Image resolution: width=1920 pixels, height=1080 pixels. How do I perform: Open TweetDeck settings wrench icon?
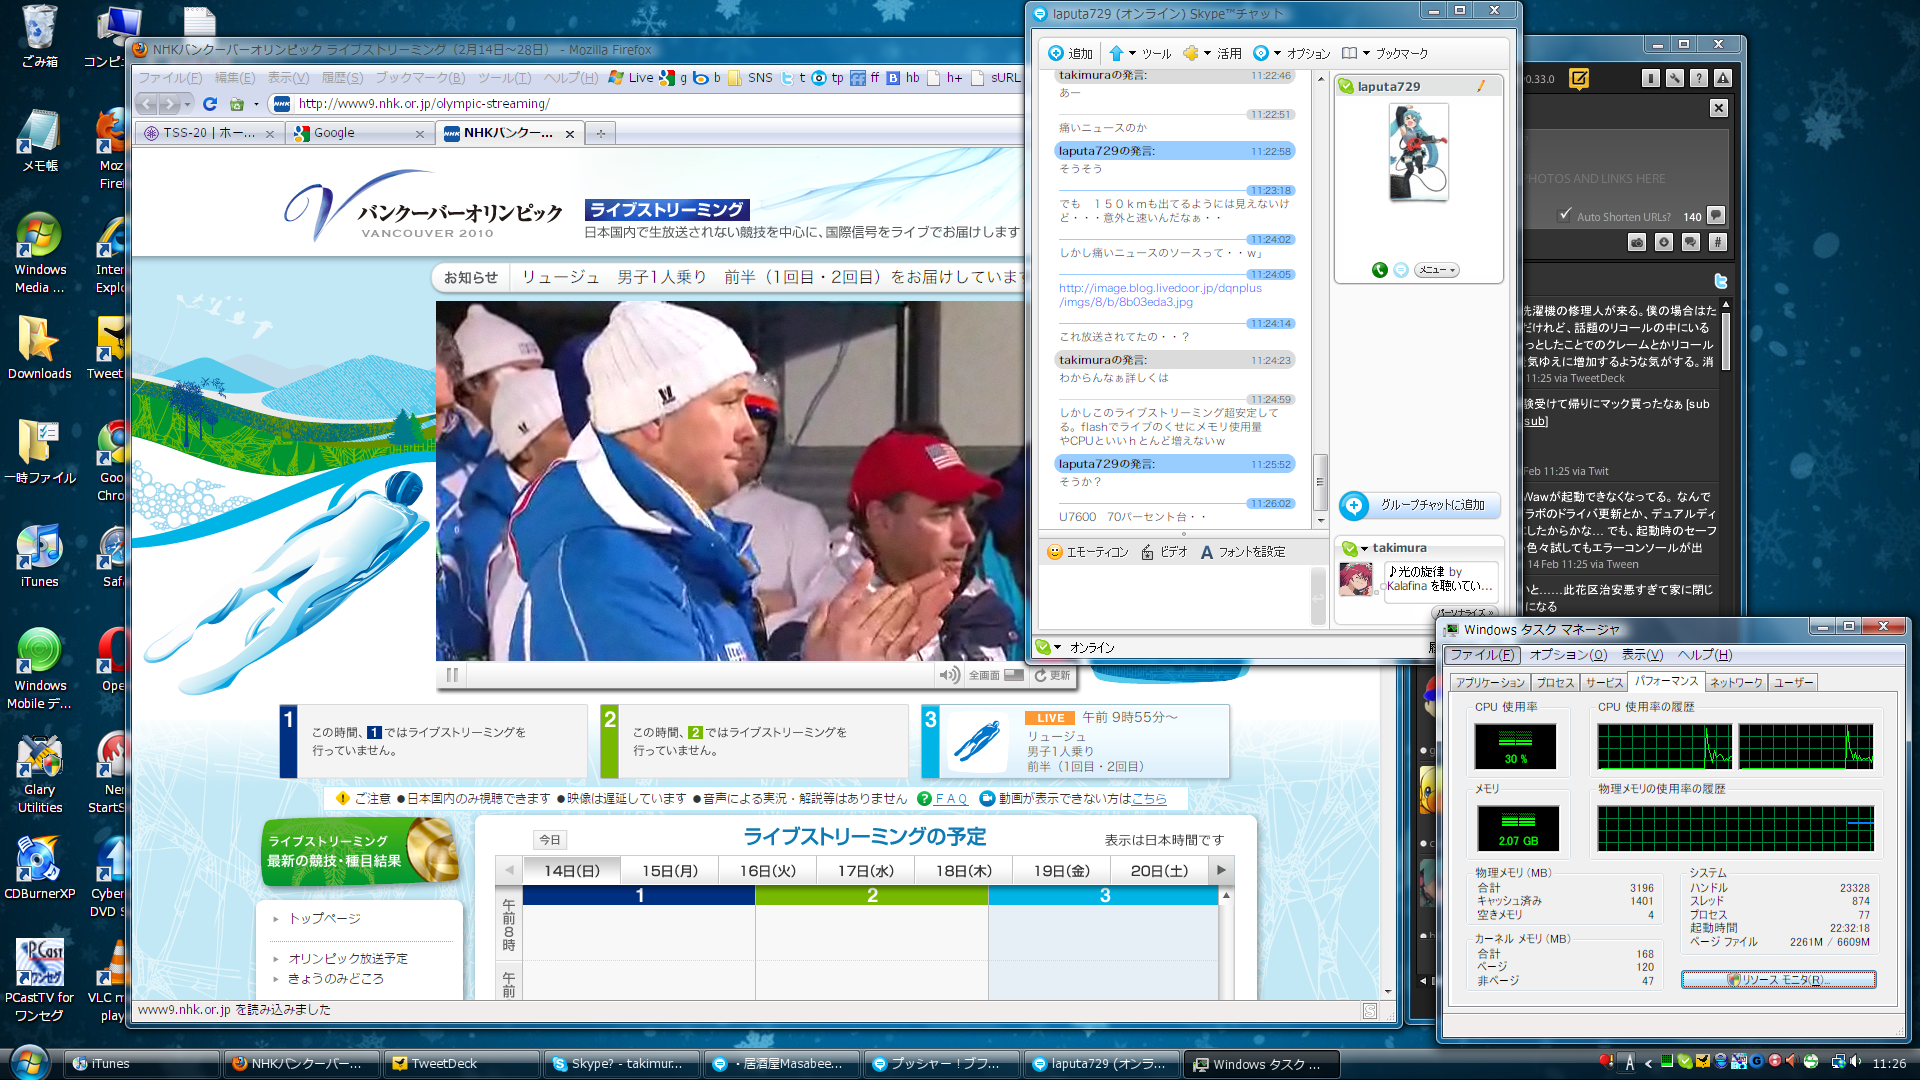coord(1675,78)
